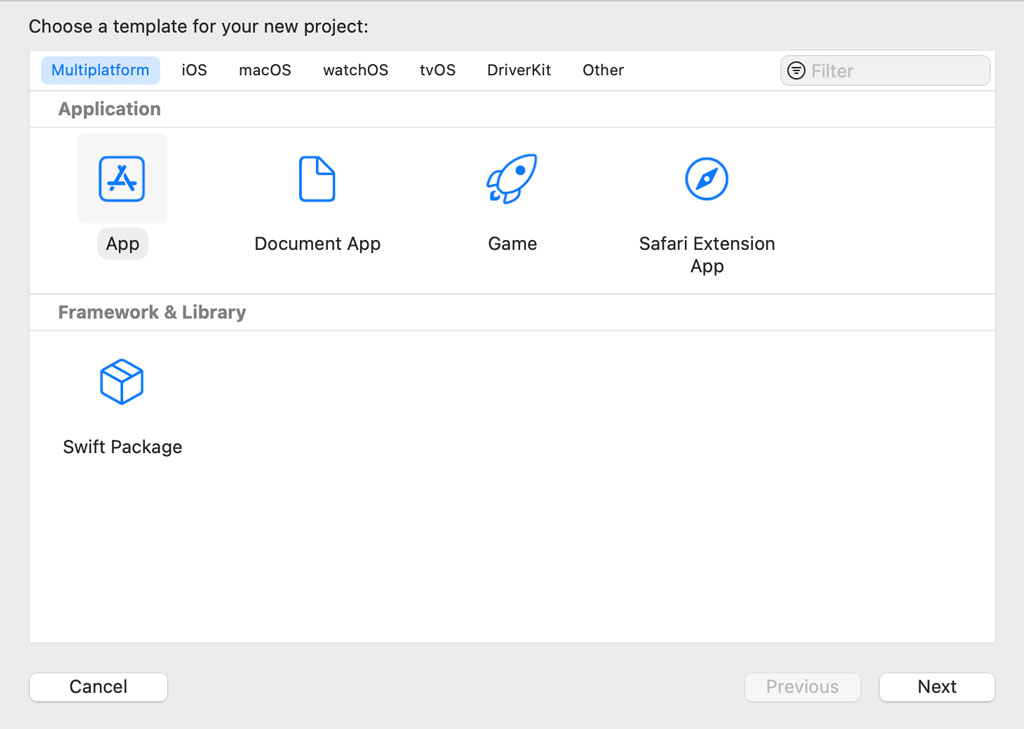The width and height of the screenshot is (1024, 729).
Task: Open the watchOS tab
Action: [355, 70]
